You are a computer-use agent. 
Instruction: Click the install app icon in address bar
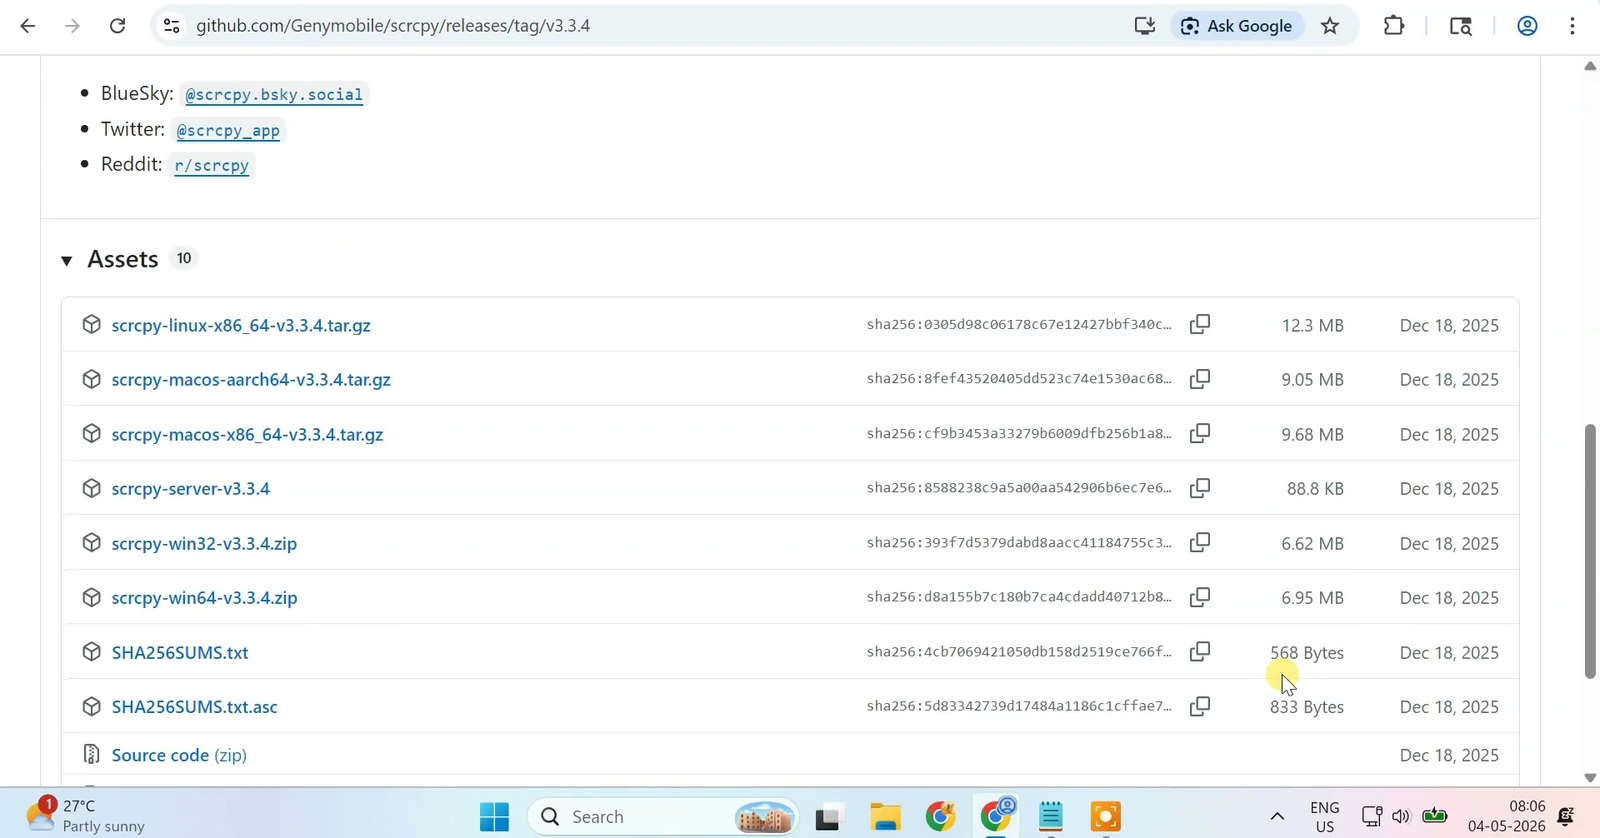[1145, 26]
